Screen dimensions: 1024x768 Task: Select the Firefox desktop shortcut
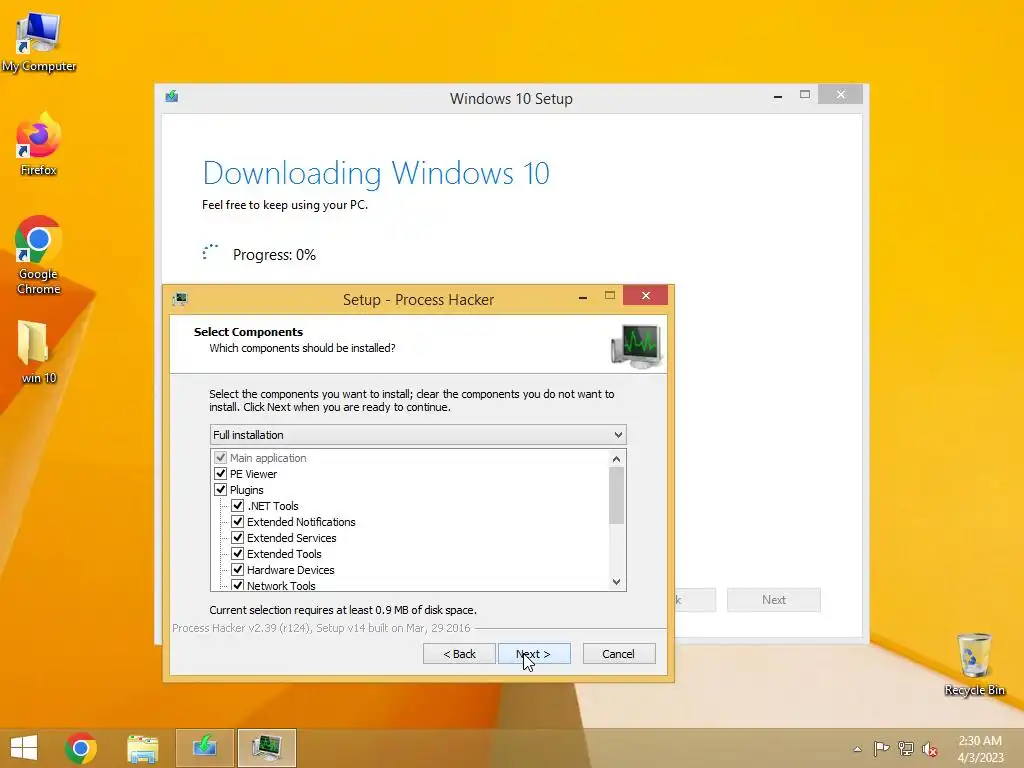(39, 144)
